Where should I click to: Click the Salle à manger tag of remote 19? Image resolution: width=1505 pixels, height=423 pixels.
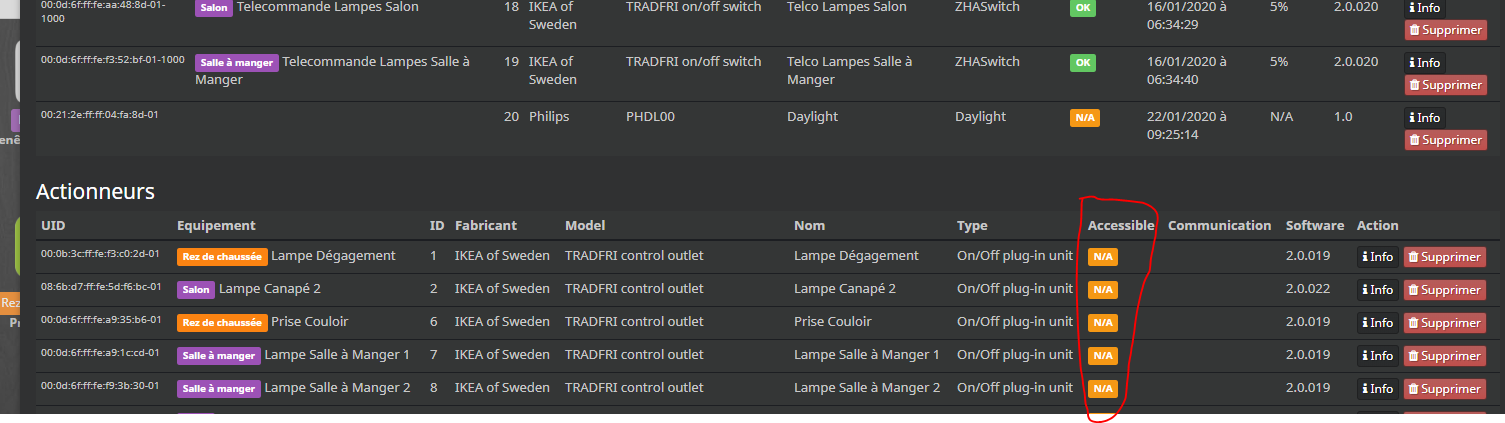237,62
